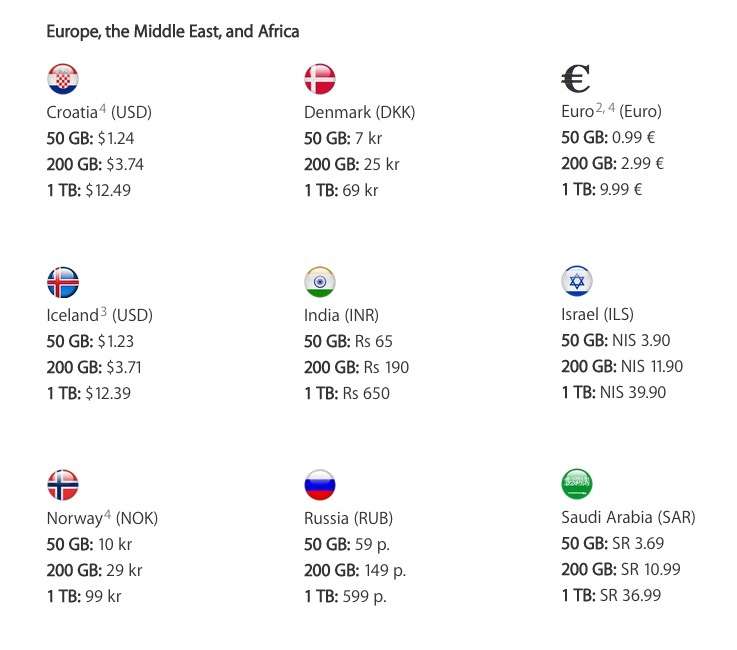
Task: Click the Russia flag icon
Action: tap(320, 485)
